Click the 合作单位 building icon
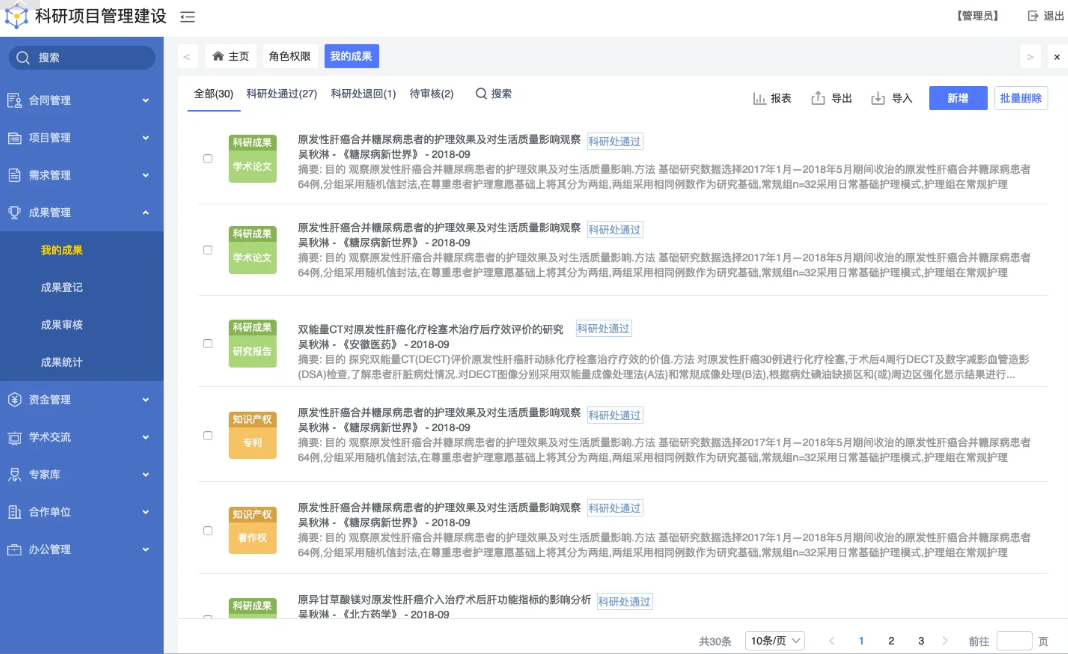The image size is (1068, 654). [x=14, y=512]
